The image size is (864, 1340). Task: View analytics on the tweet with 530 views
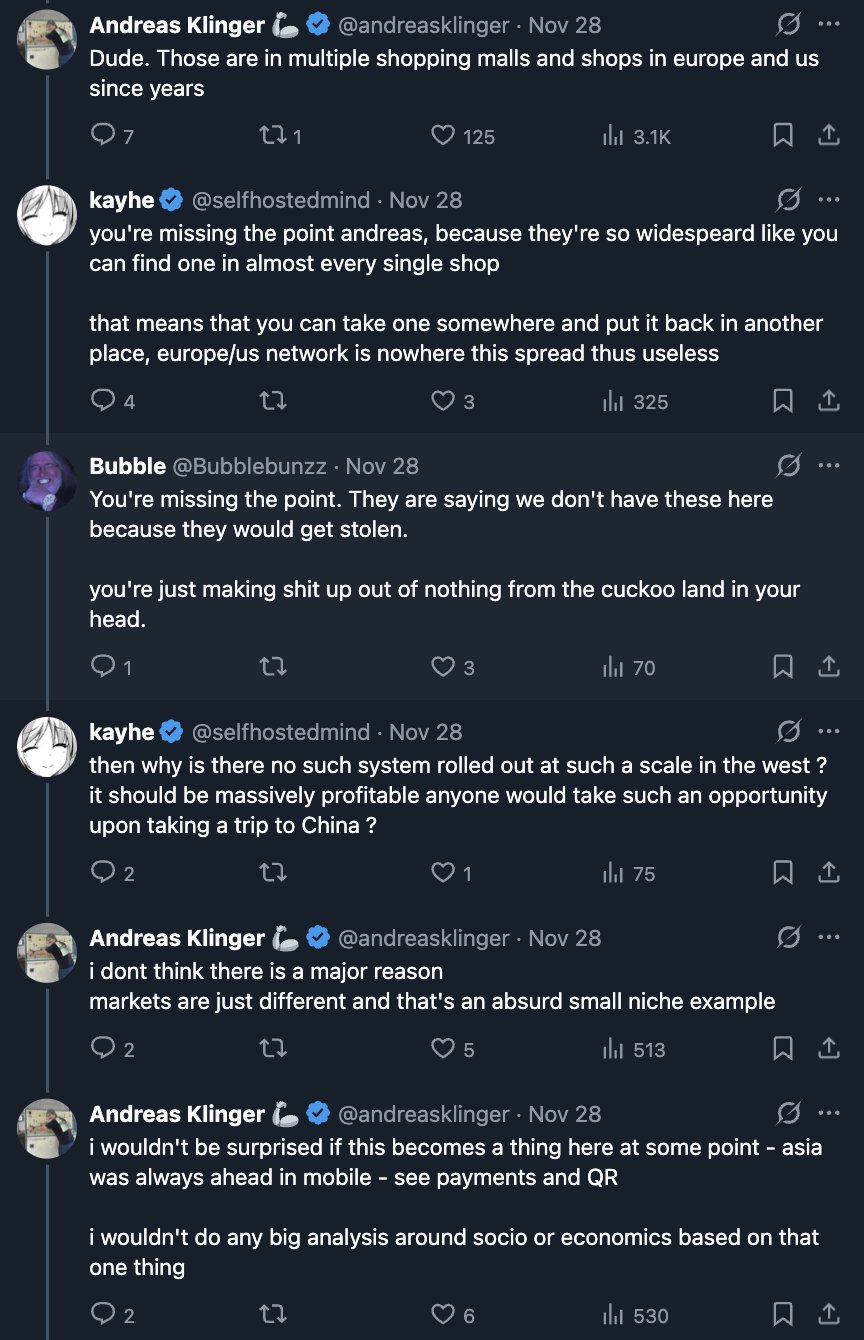pyautogui.click(x=635, y=1315)
